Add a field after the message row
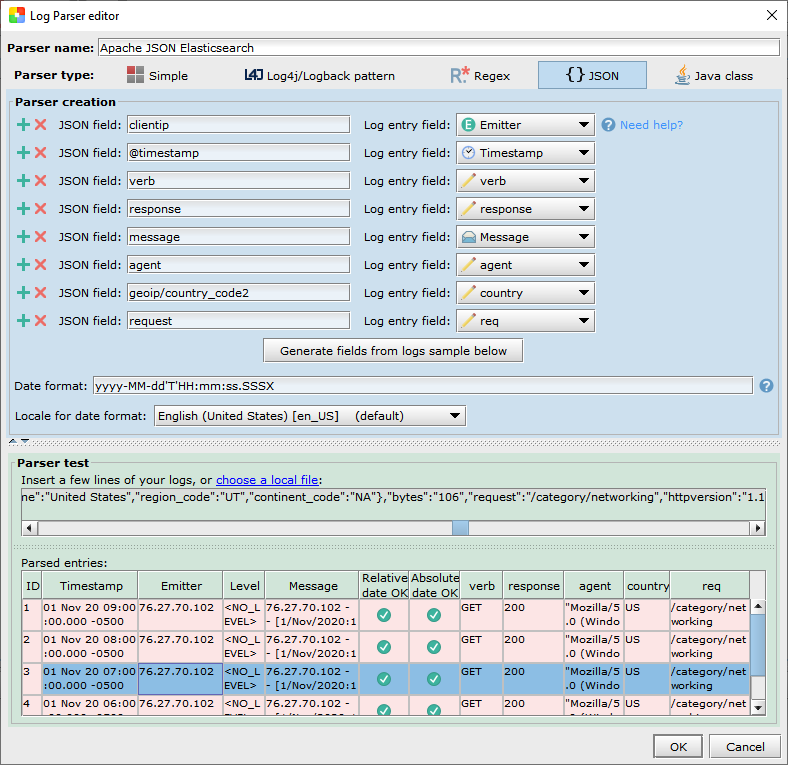 [24, 237]
